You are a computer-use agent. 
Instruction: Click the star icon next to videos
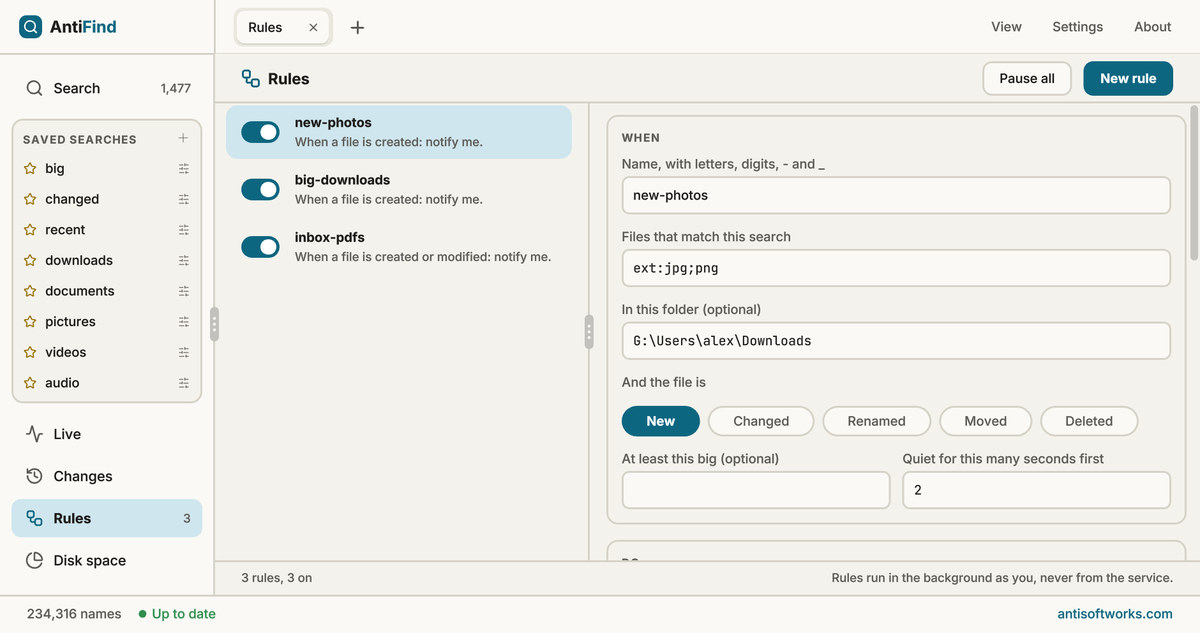pos(30,352)
